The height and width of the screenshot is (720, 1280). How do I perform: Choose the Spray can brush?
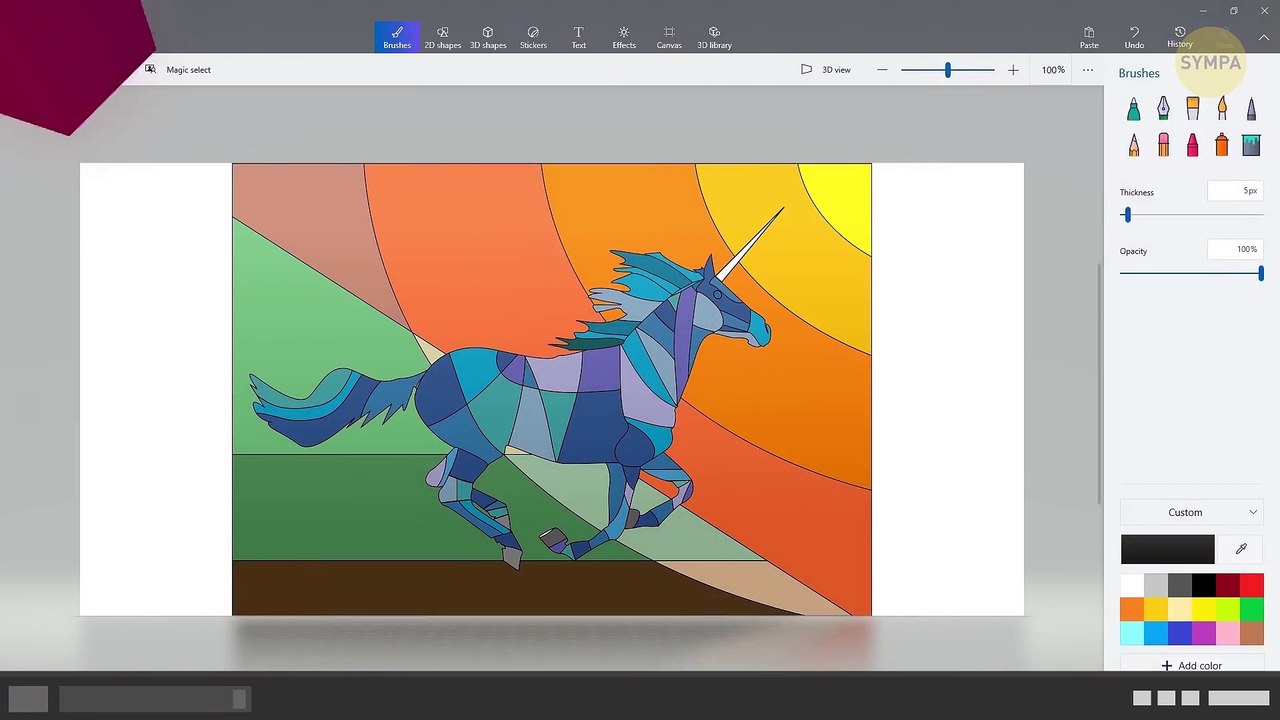point(1221,146)
